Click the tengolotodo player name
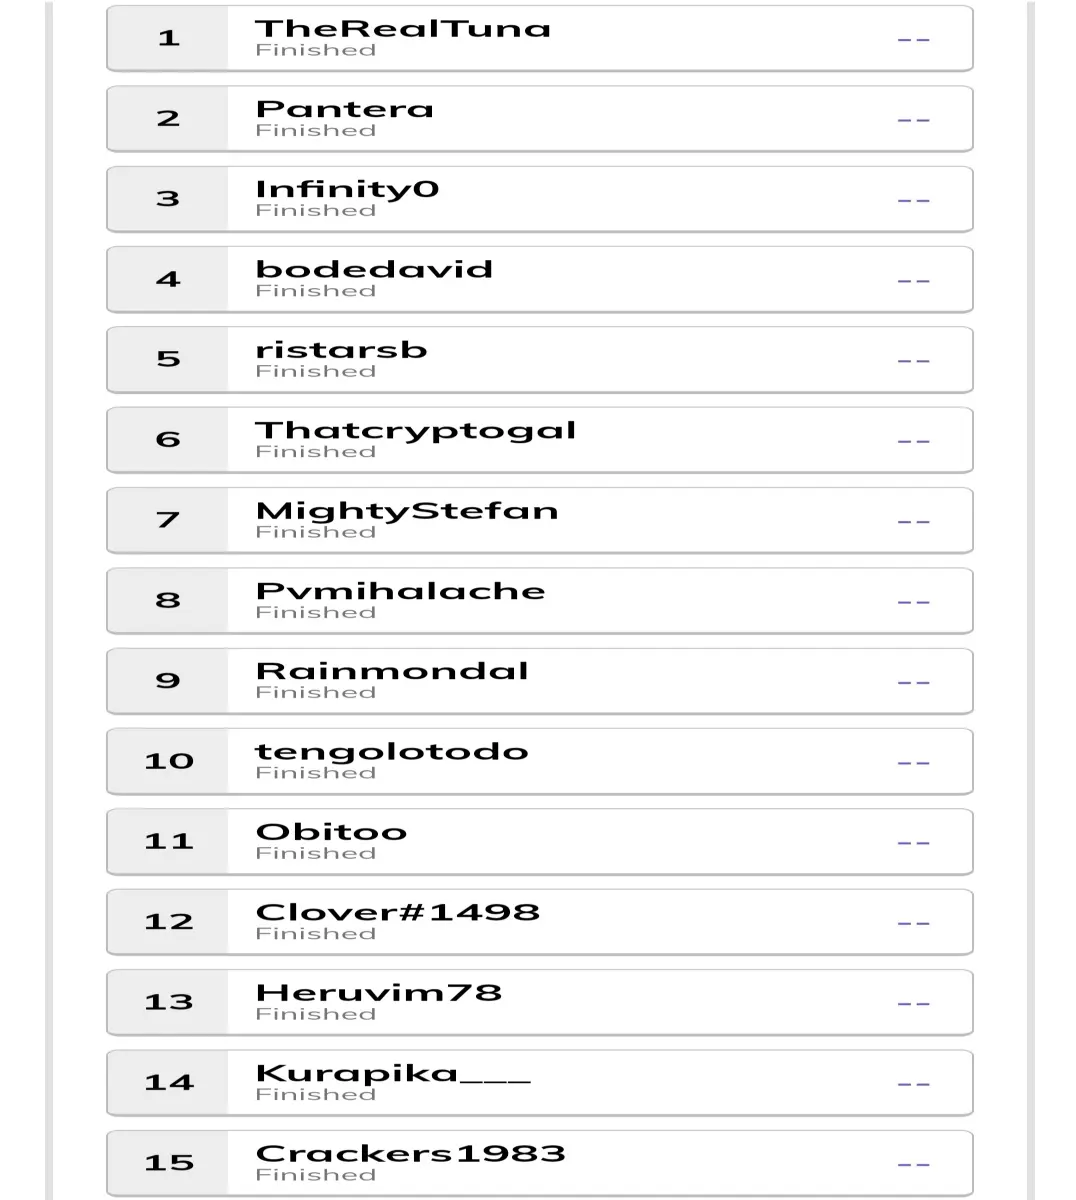This screenshot has height=1200, width=1076. coord(392,752)
